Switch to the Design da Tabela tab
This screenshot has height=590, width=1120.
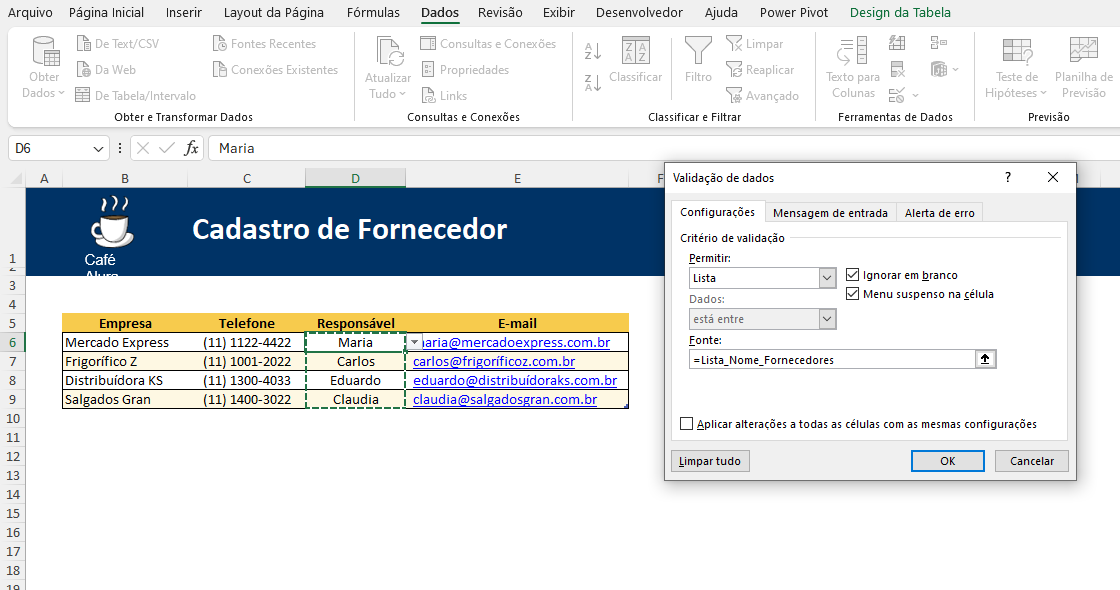click(x=900, y=13)
